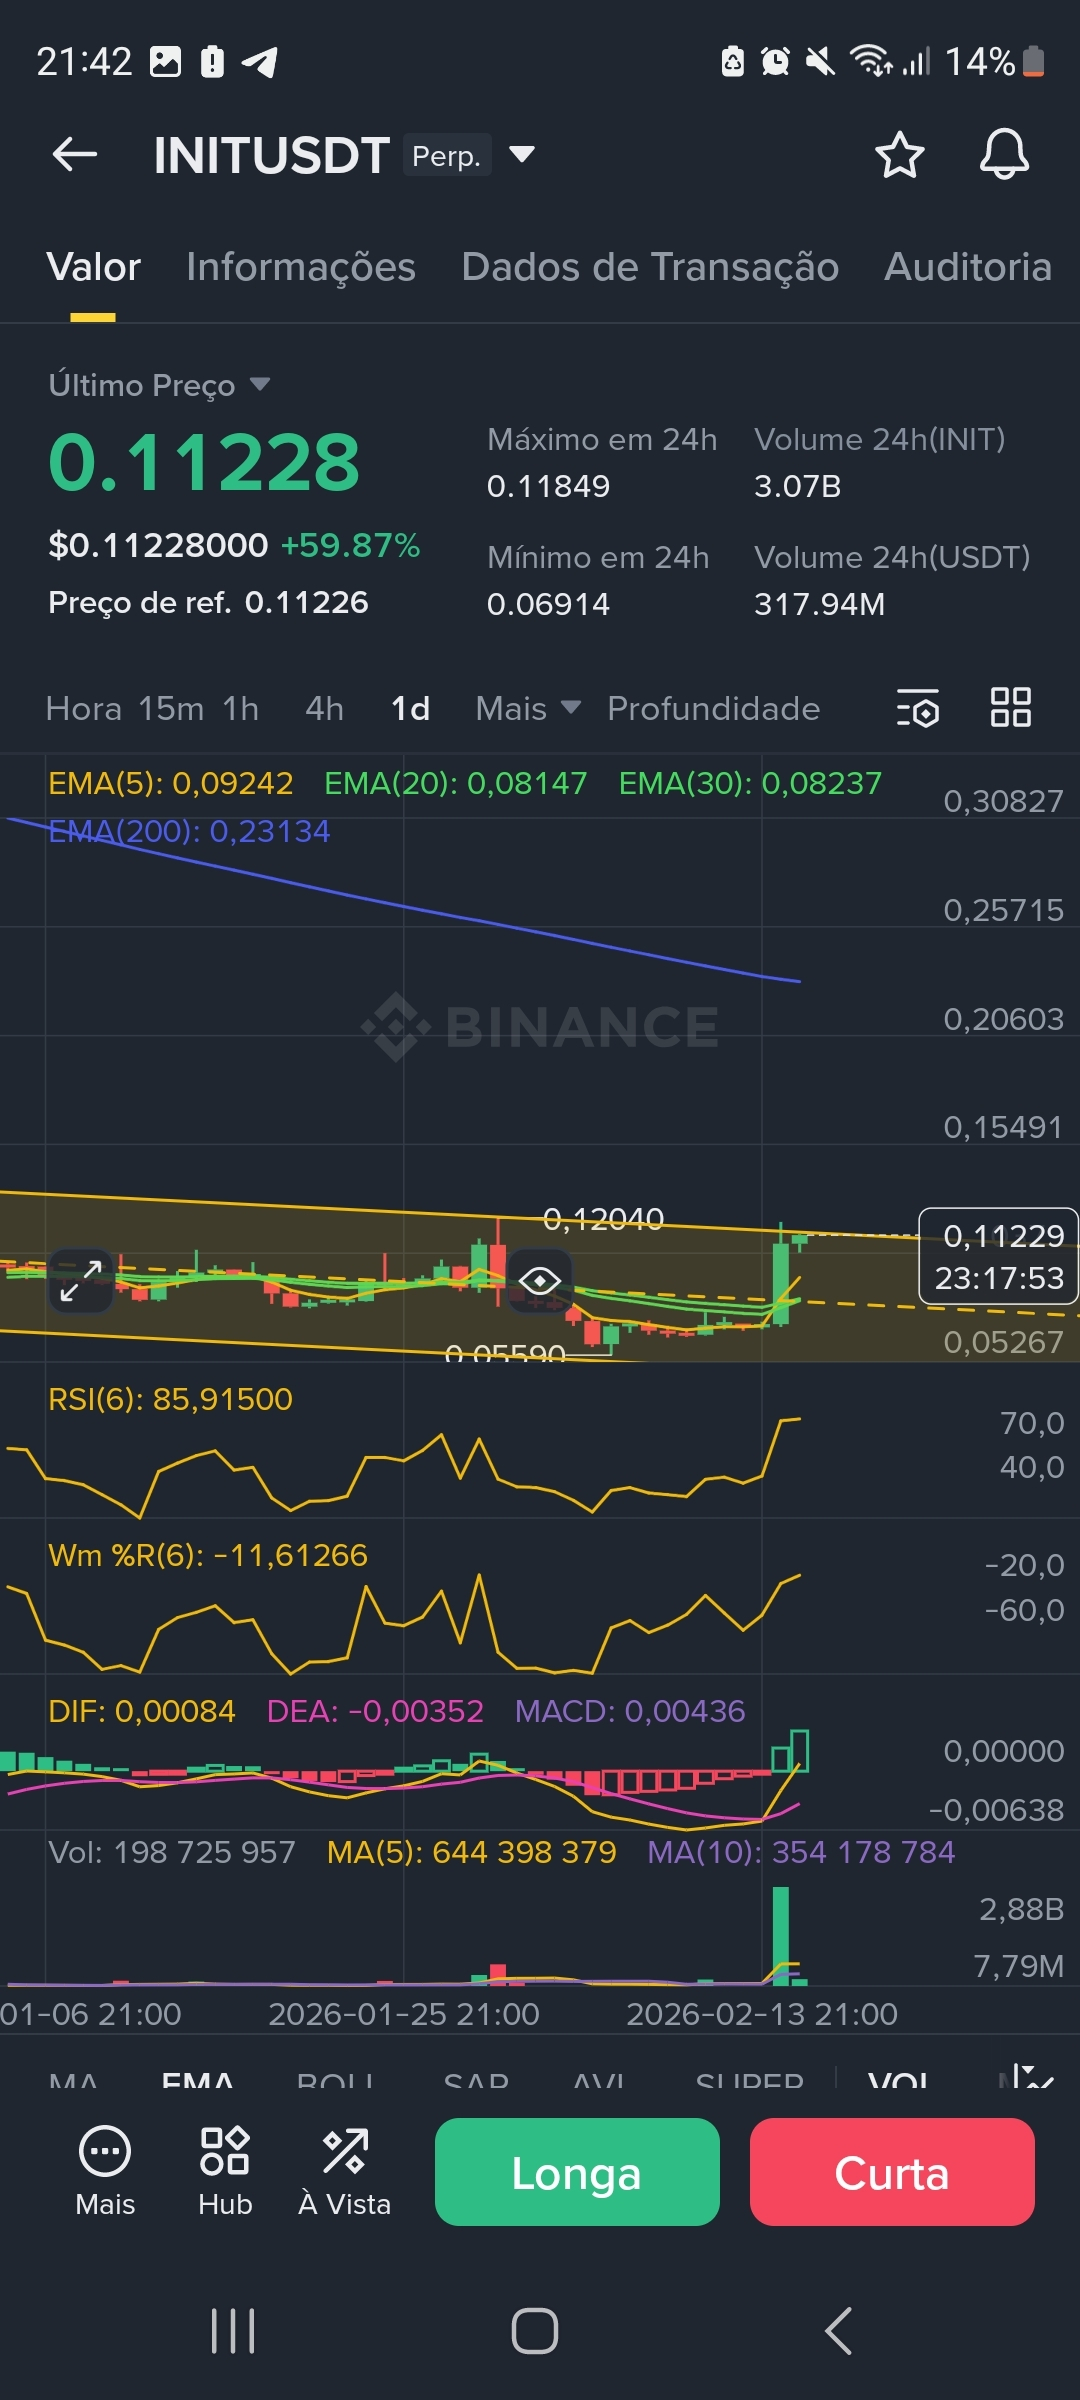The image size is (1080, 2400).
Task: Tap the volume MA(10) label
Action: pos(801,1852)
